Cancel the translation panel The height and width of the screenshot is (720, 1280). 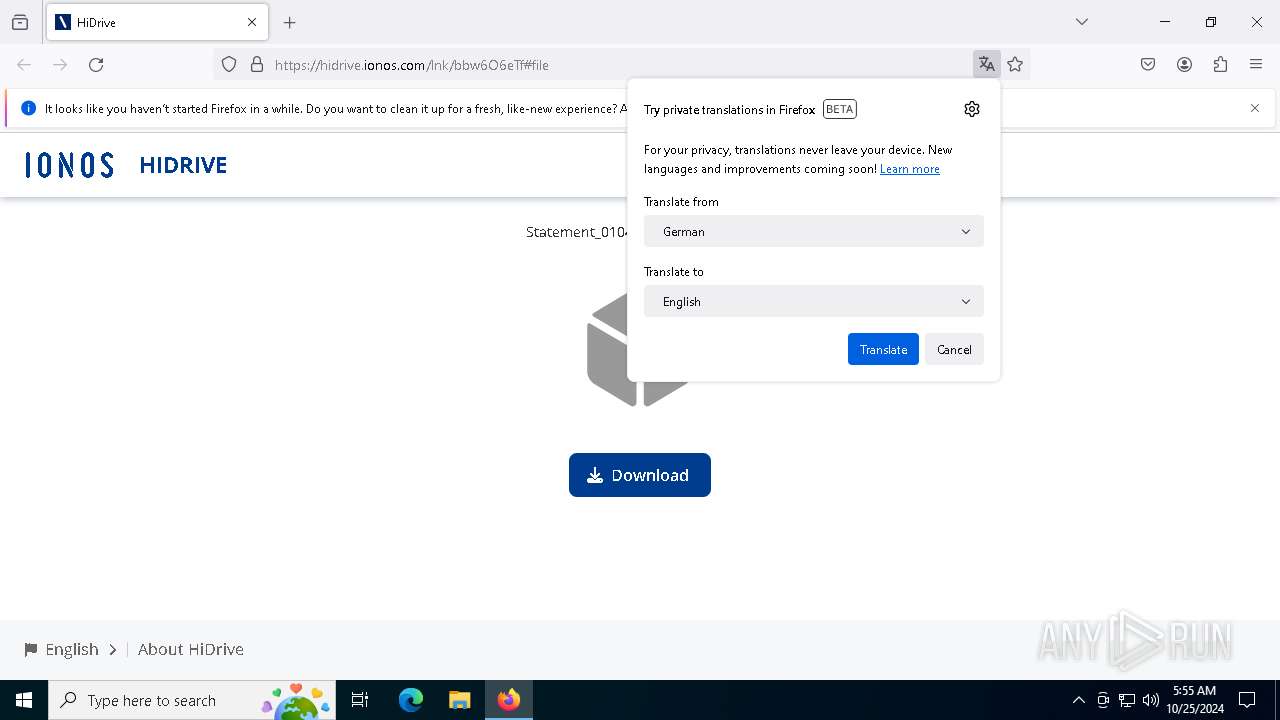[x=954, y=349]
